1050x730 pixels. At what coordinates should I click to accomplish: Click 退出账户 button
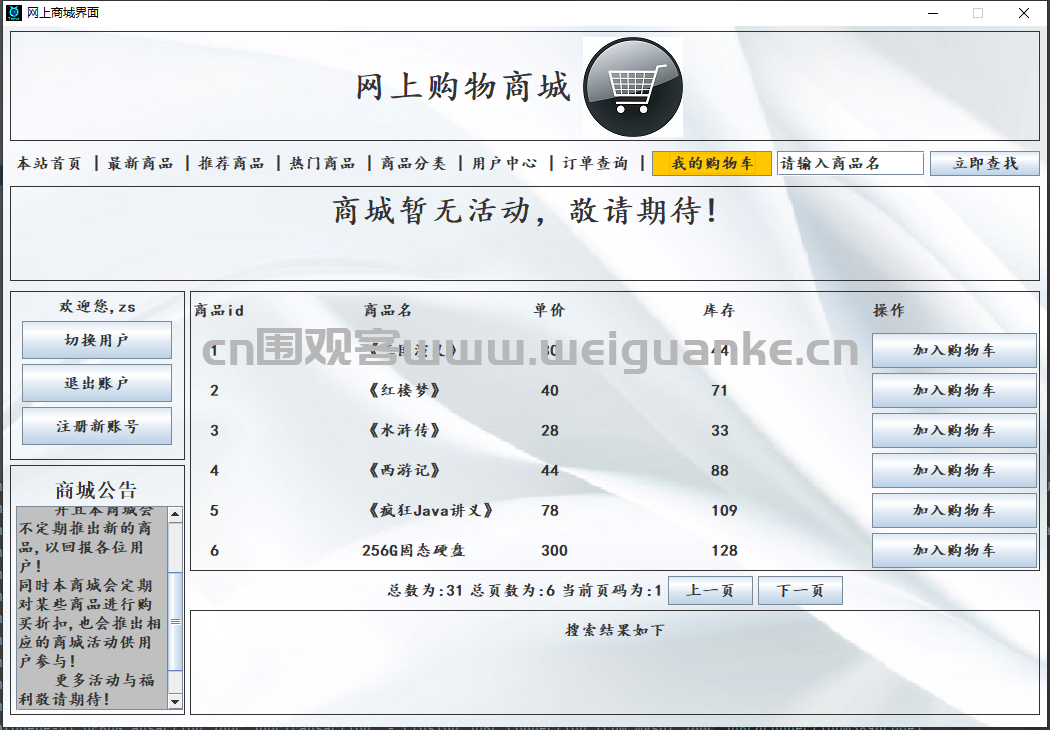pyautogui.click(x=97, y=383)
